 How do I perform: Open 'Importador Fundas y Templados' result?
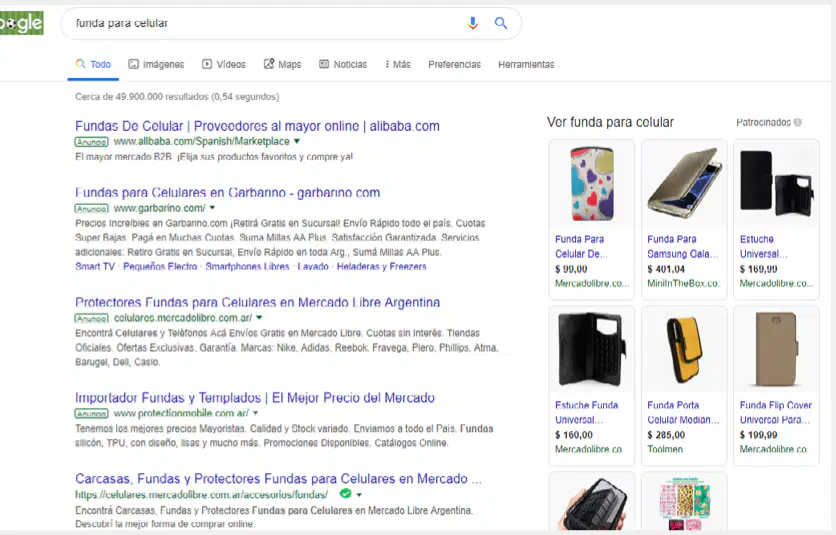[x=255, y=398]
